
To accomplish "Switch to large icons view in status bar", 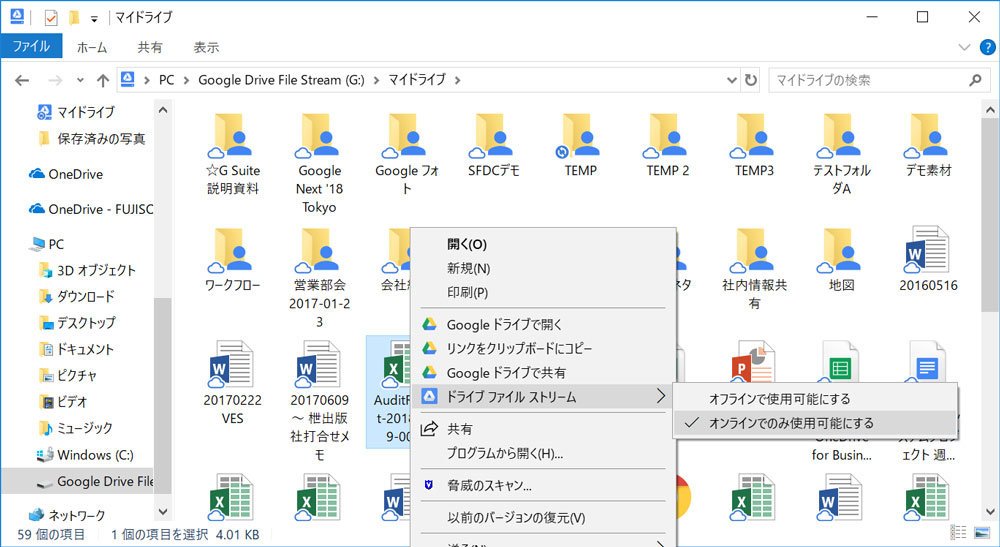I will [x=982, y=533].
